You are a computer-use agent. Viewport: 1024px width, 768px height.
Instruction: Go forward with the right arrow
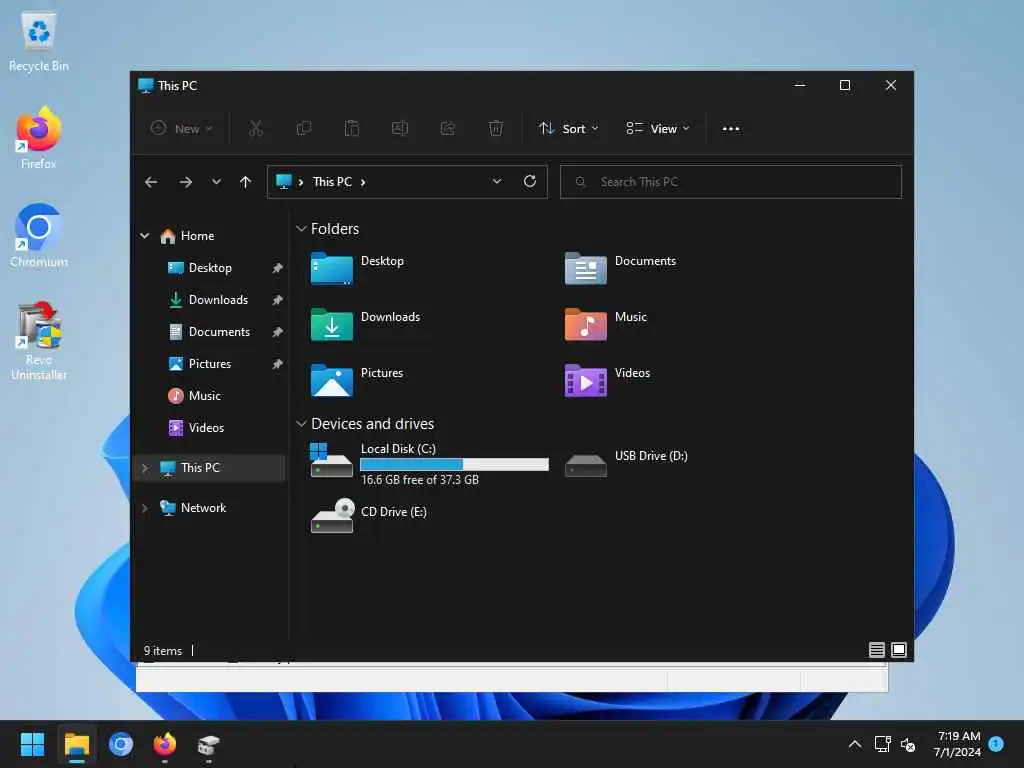pyautogui.click(x=185, y=182)
